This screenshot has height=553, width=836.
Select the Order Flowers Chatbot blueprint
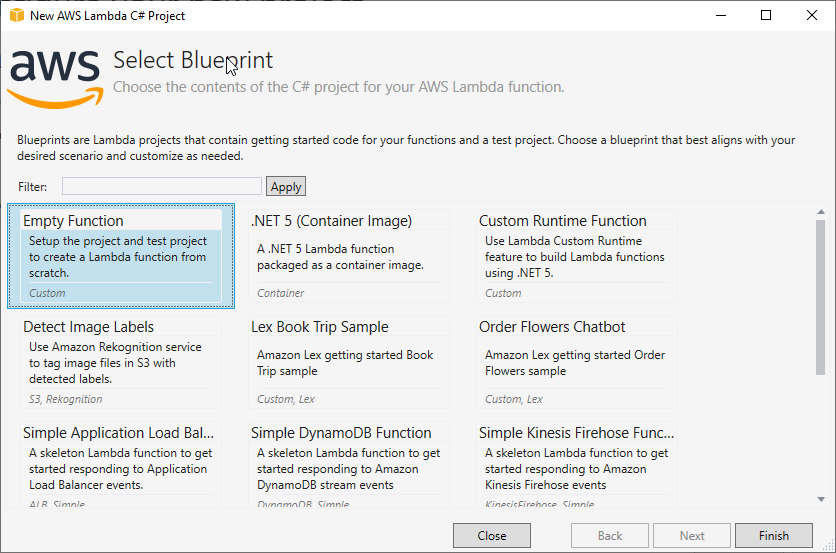click(x=577, y=362)
